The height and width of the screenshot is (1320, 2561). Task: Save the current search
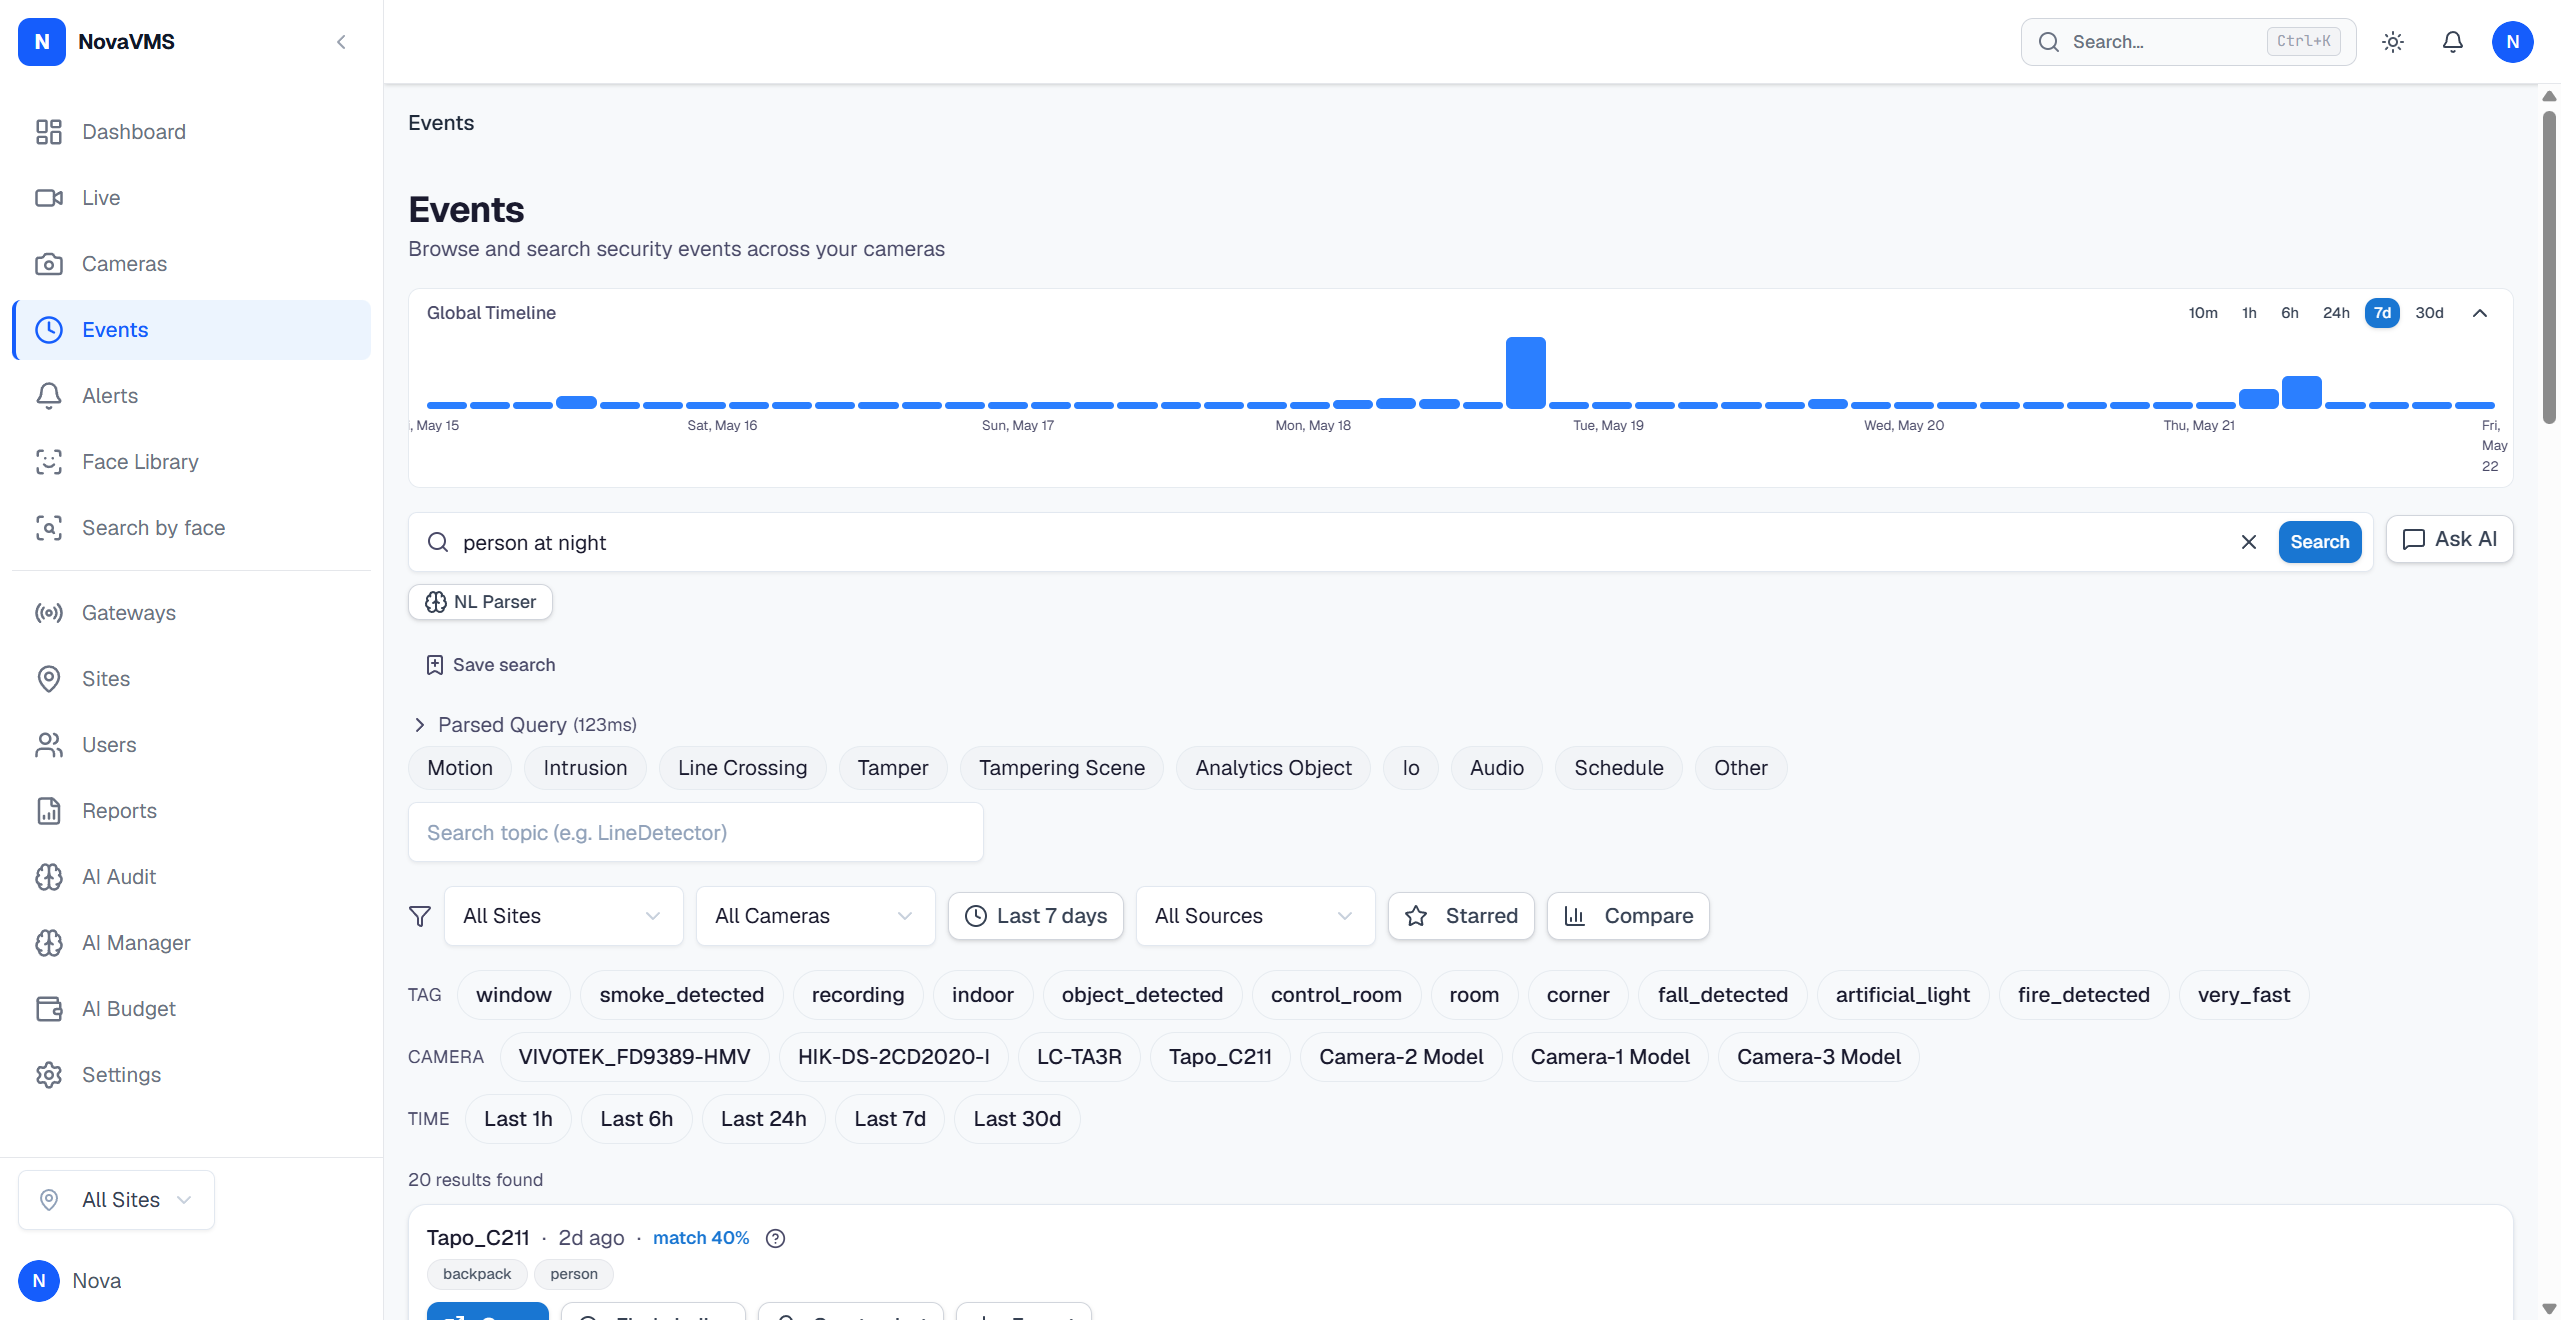pos(490,665)
